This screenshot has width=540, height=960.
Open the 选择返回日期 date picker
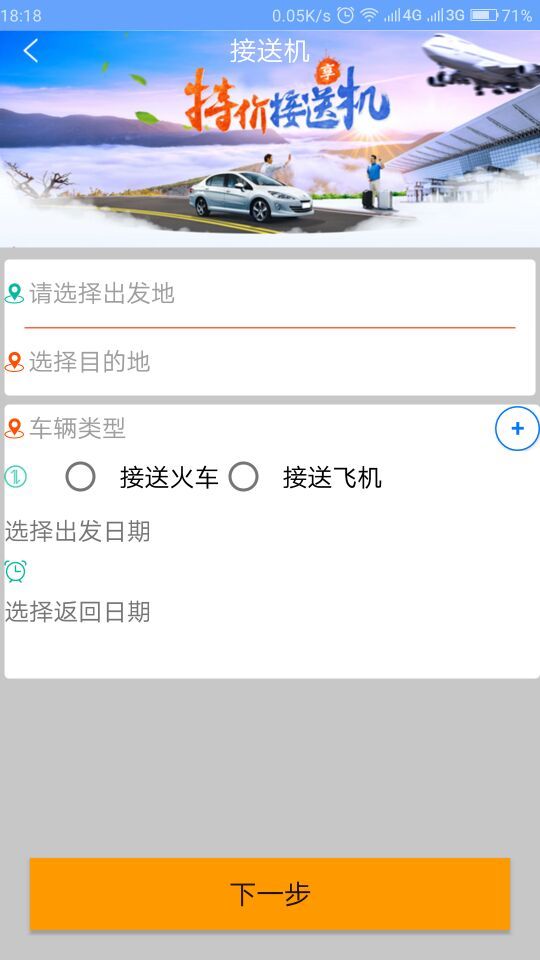77,612
